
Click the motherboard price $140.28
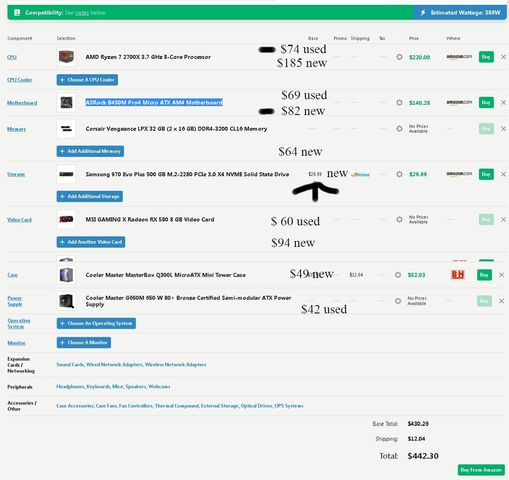pyautogui.click(x=419, y=103)
